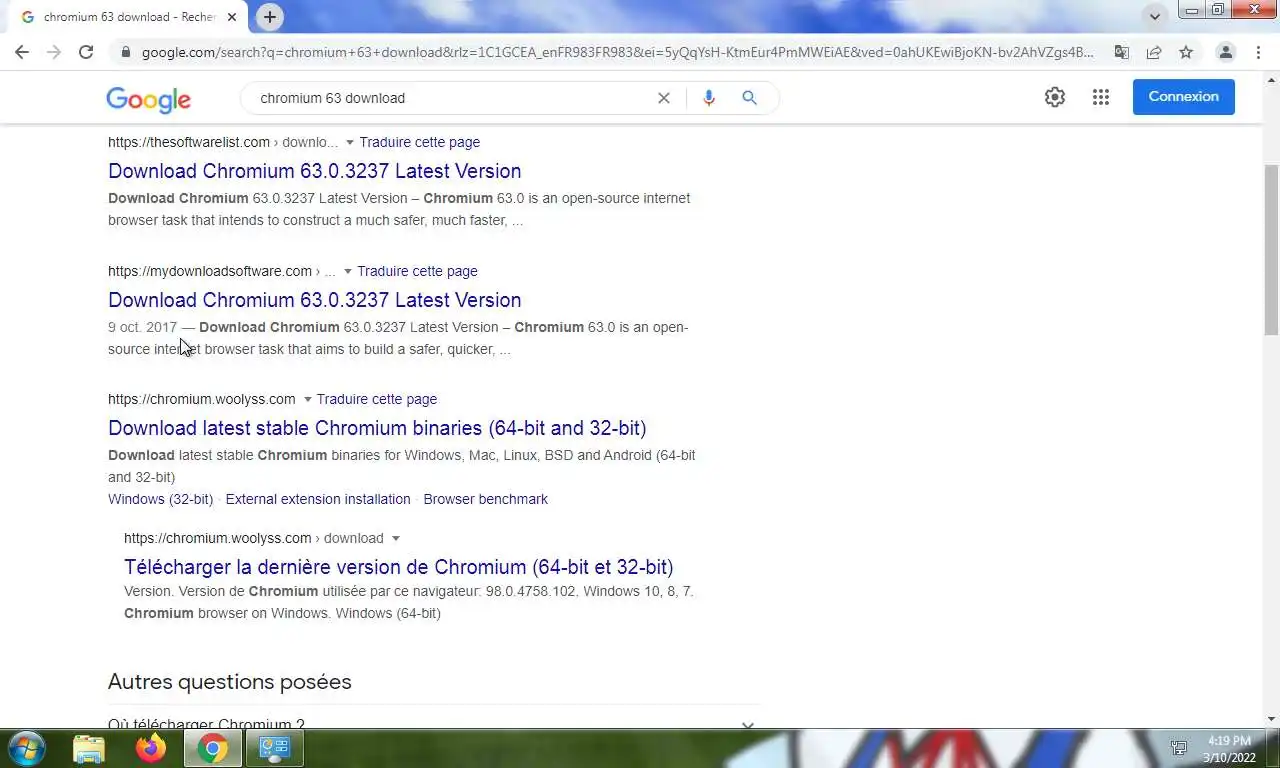Open a new browser tab
1280x768 pixels.
pos(269,17)
